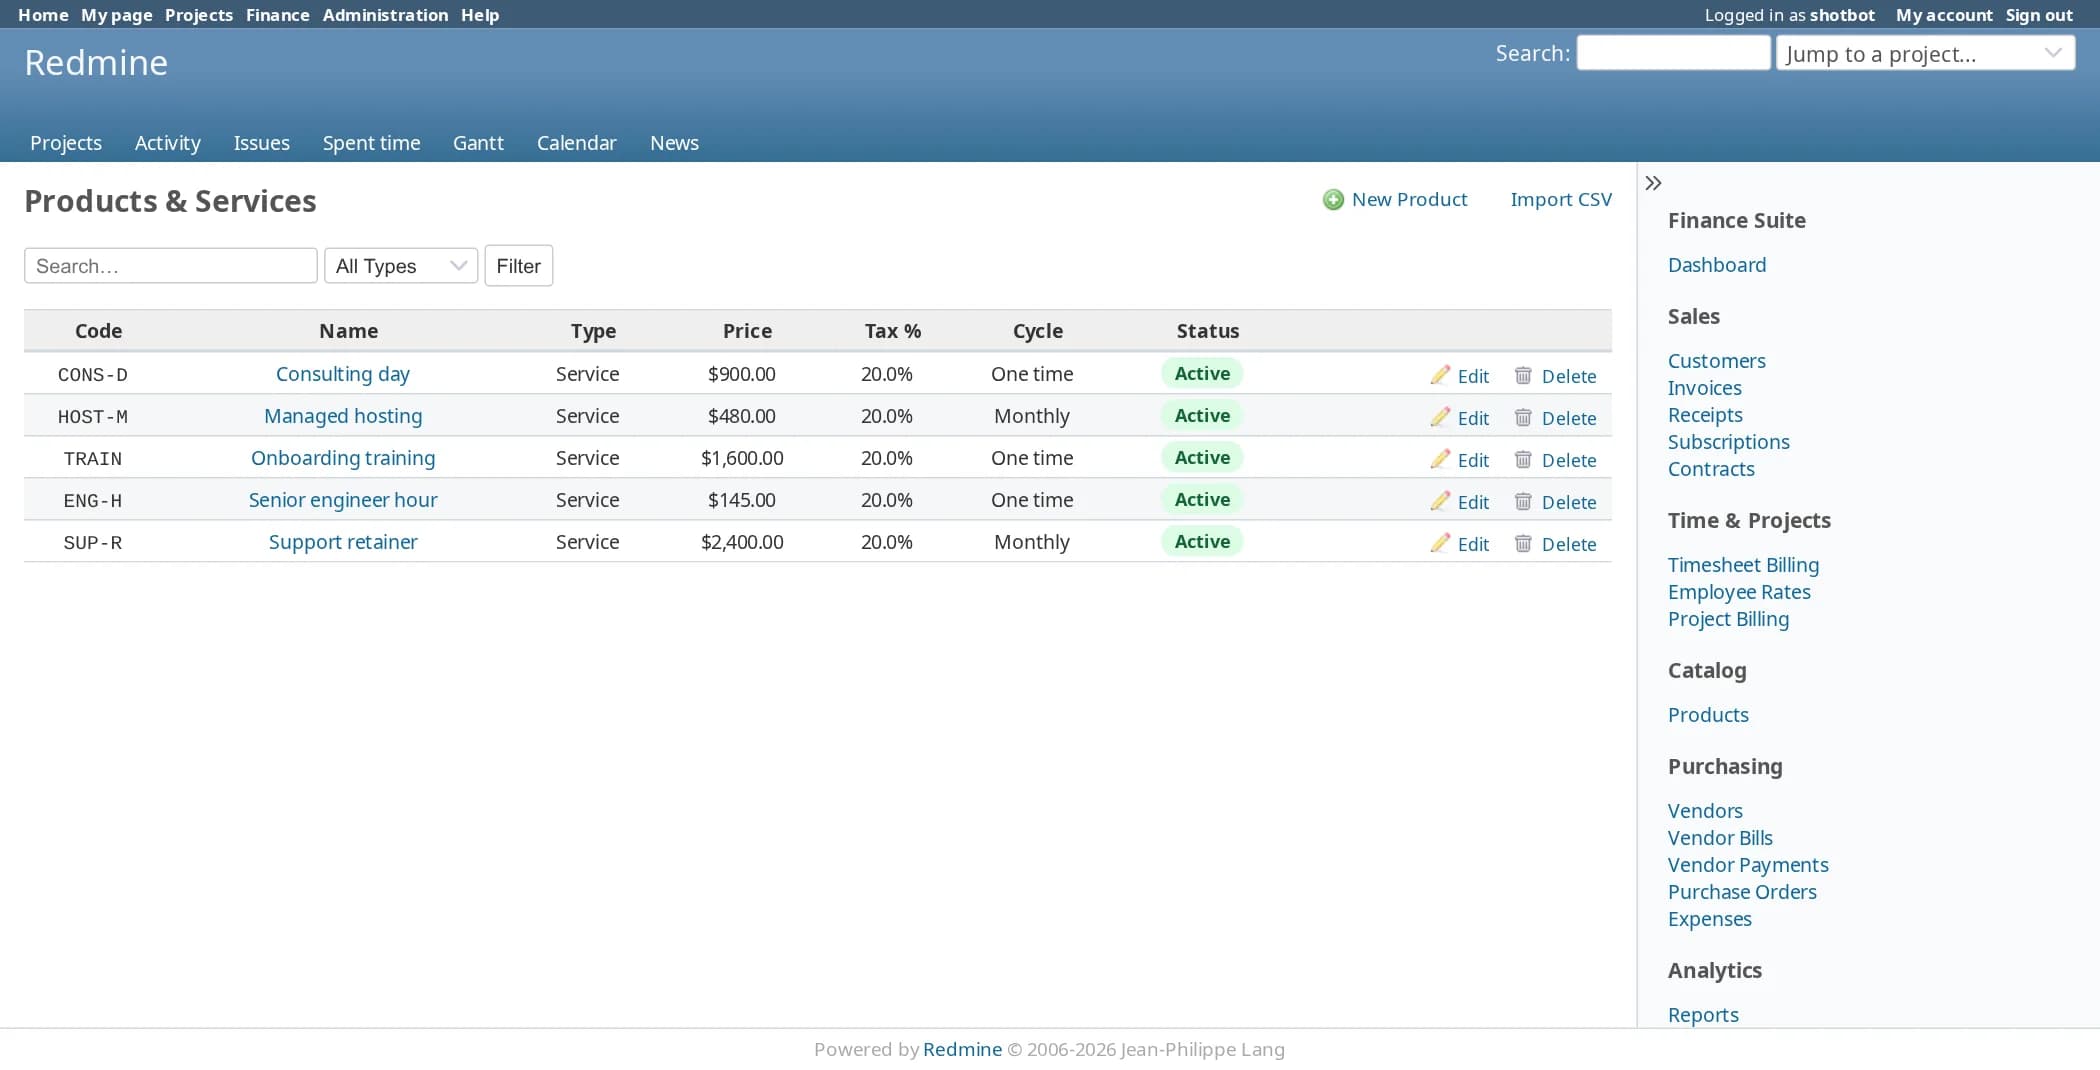The height and width of the screenshot is (1070, 2100).
Task: Open Timesheet Billing in the sidebar
Action: [1743, 565]
